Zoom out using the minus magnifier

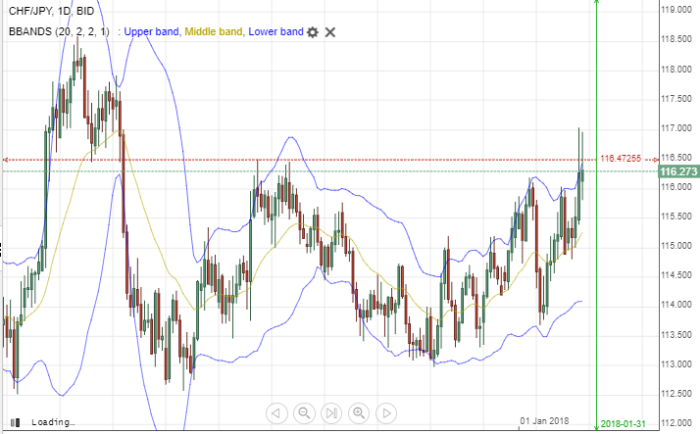(304, 413)
